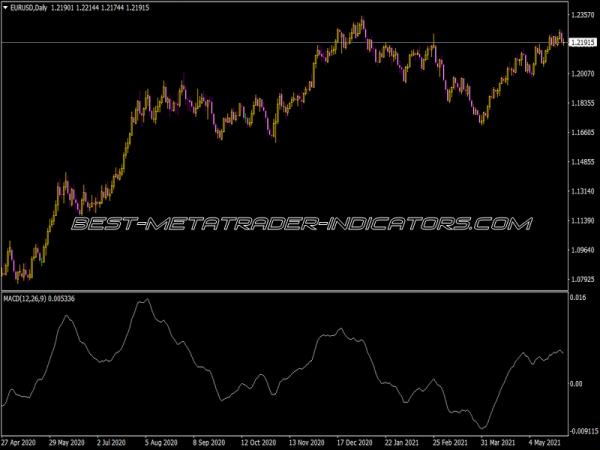Viewport: 600px width, 450px height.
Task: Click the 1.14855 price axis value
Action: coord(583,162)
